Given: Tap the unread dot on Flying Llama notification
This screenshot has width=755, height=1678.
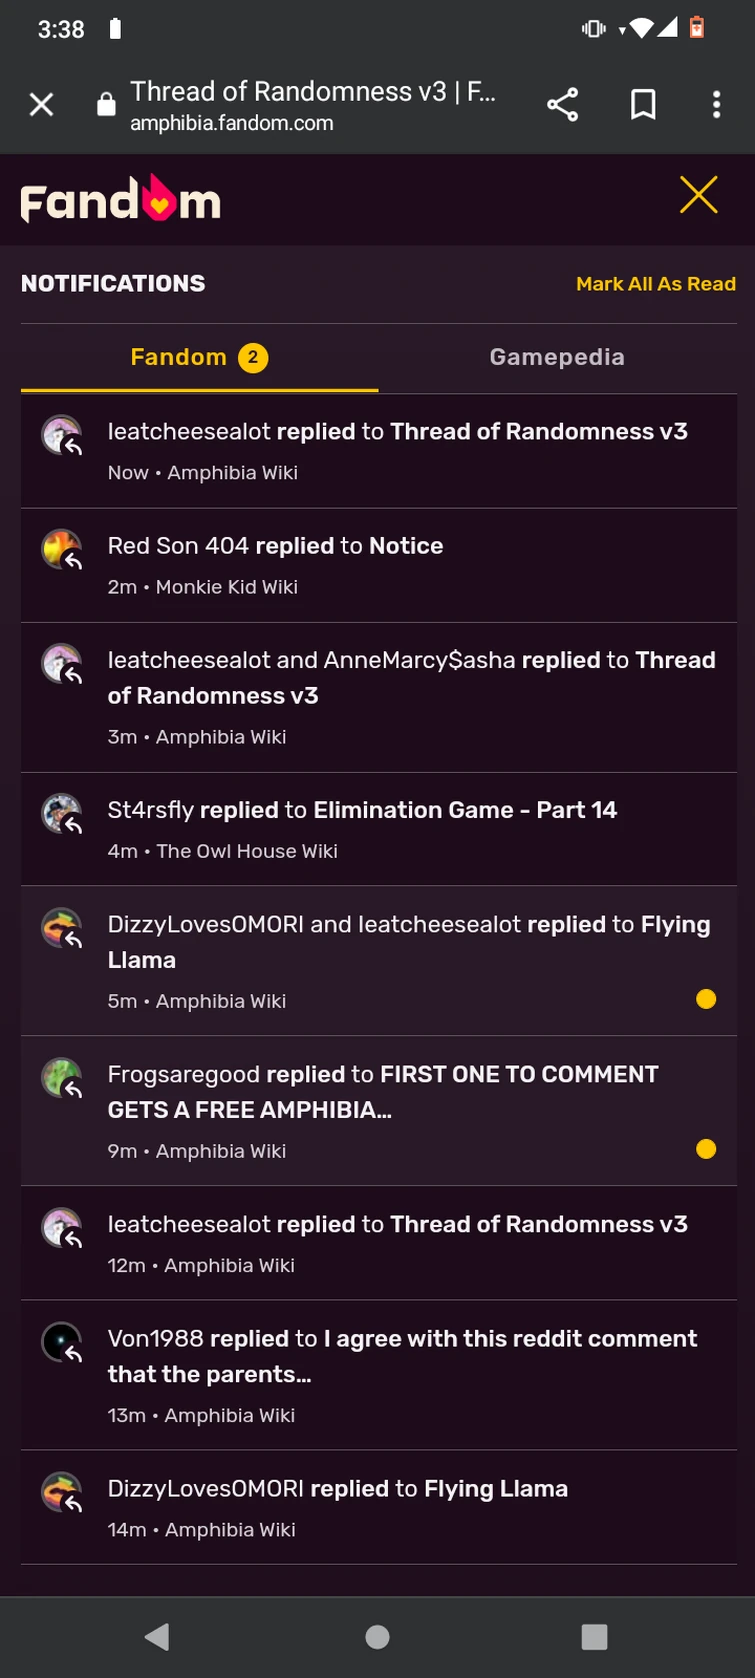Looking at the screenshot, I should tap(706, 999).
